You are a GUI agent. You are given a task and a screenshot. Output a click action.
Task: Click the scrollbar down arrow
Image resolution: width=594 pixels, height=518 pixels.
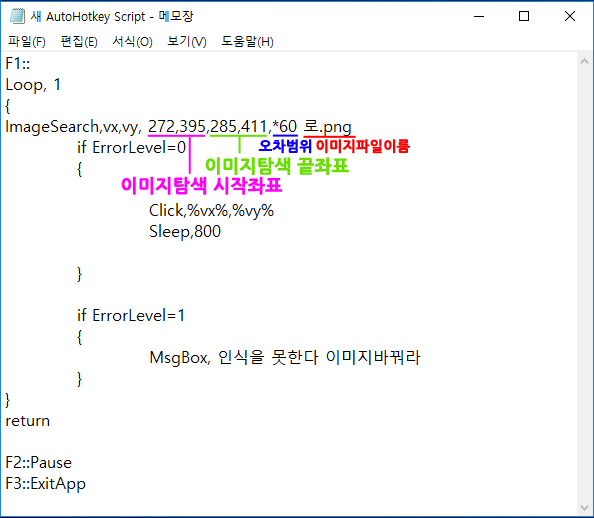click(x=584, y=508)
